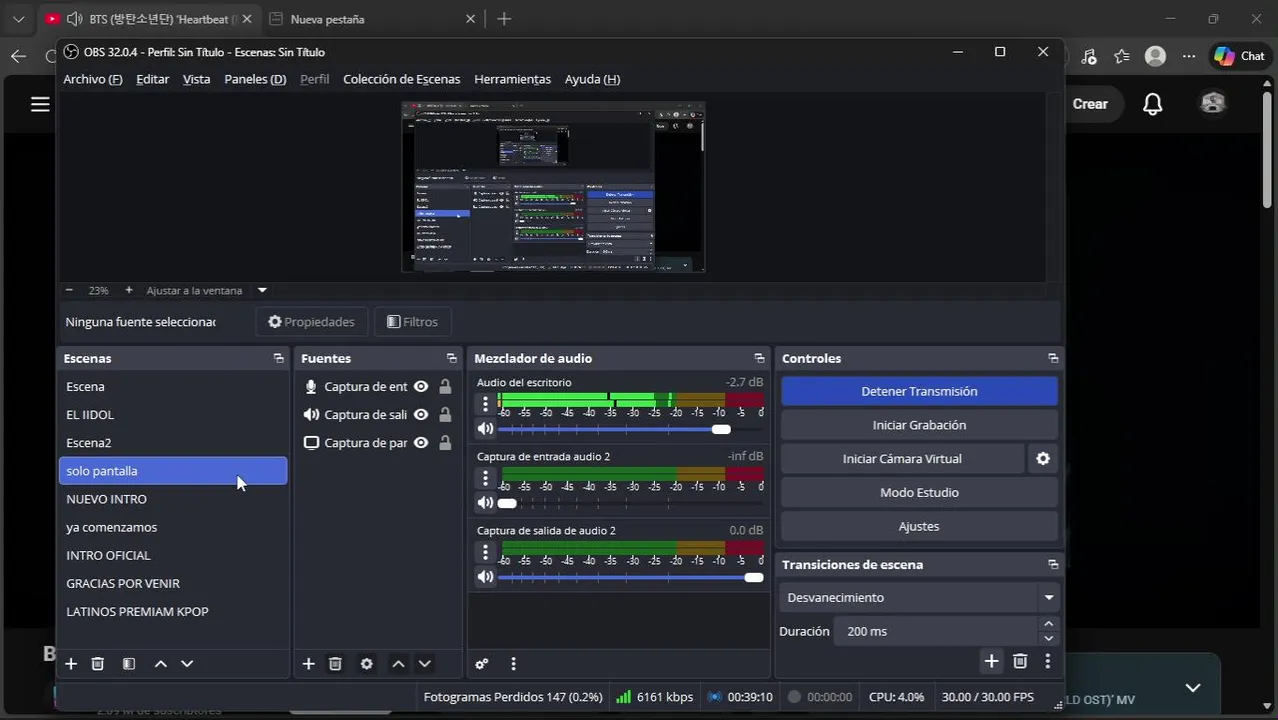The height and width of the screenshot is (720, 1278).
Task: Delete selected scene with trash icon
Action: coord(98,664)
